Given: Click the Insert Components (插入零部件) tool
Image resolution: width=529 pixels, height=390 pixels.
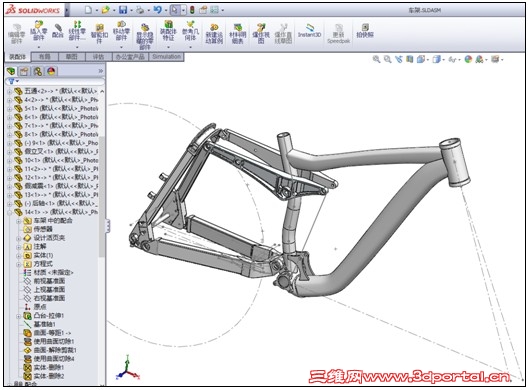Looking at the screenshot, I should pos(38,31).
